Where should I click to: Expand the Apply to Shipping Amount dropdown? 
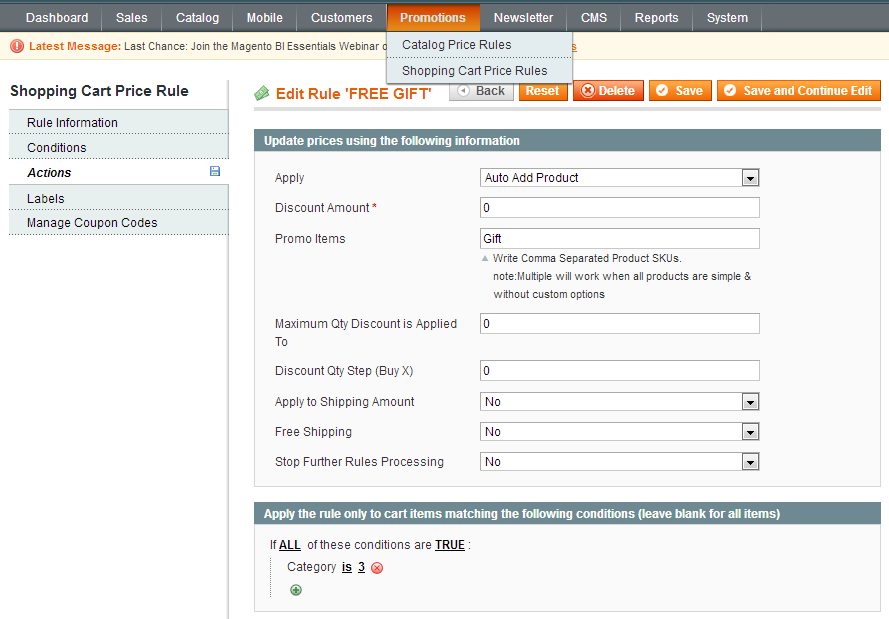619,402
